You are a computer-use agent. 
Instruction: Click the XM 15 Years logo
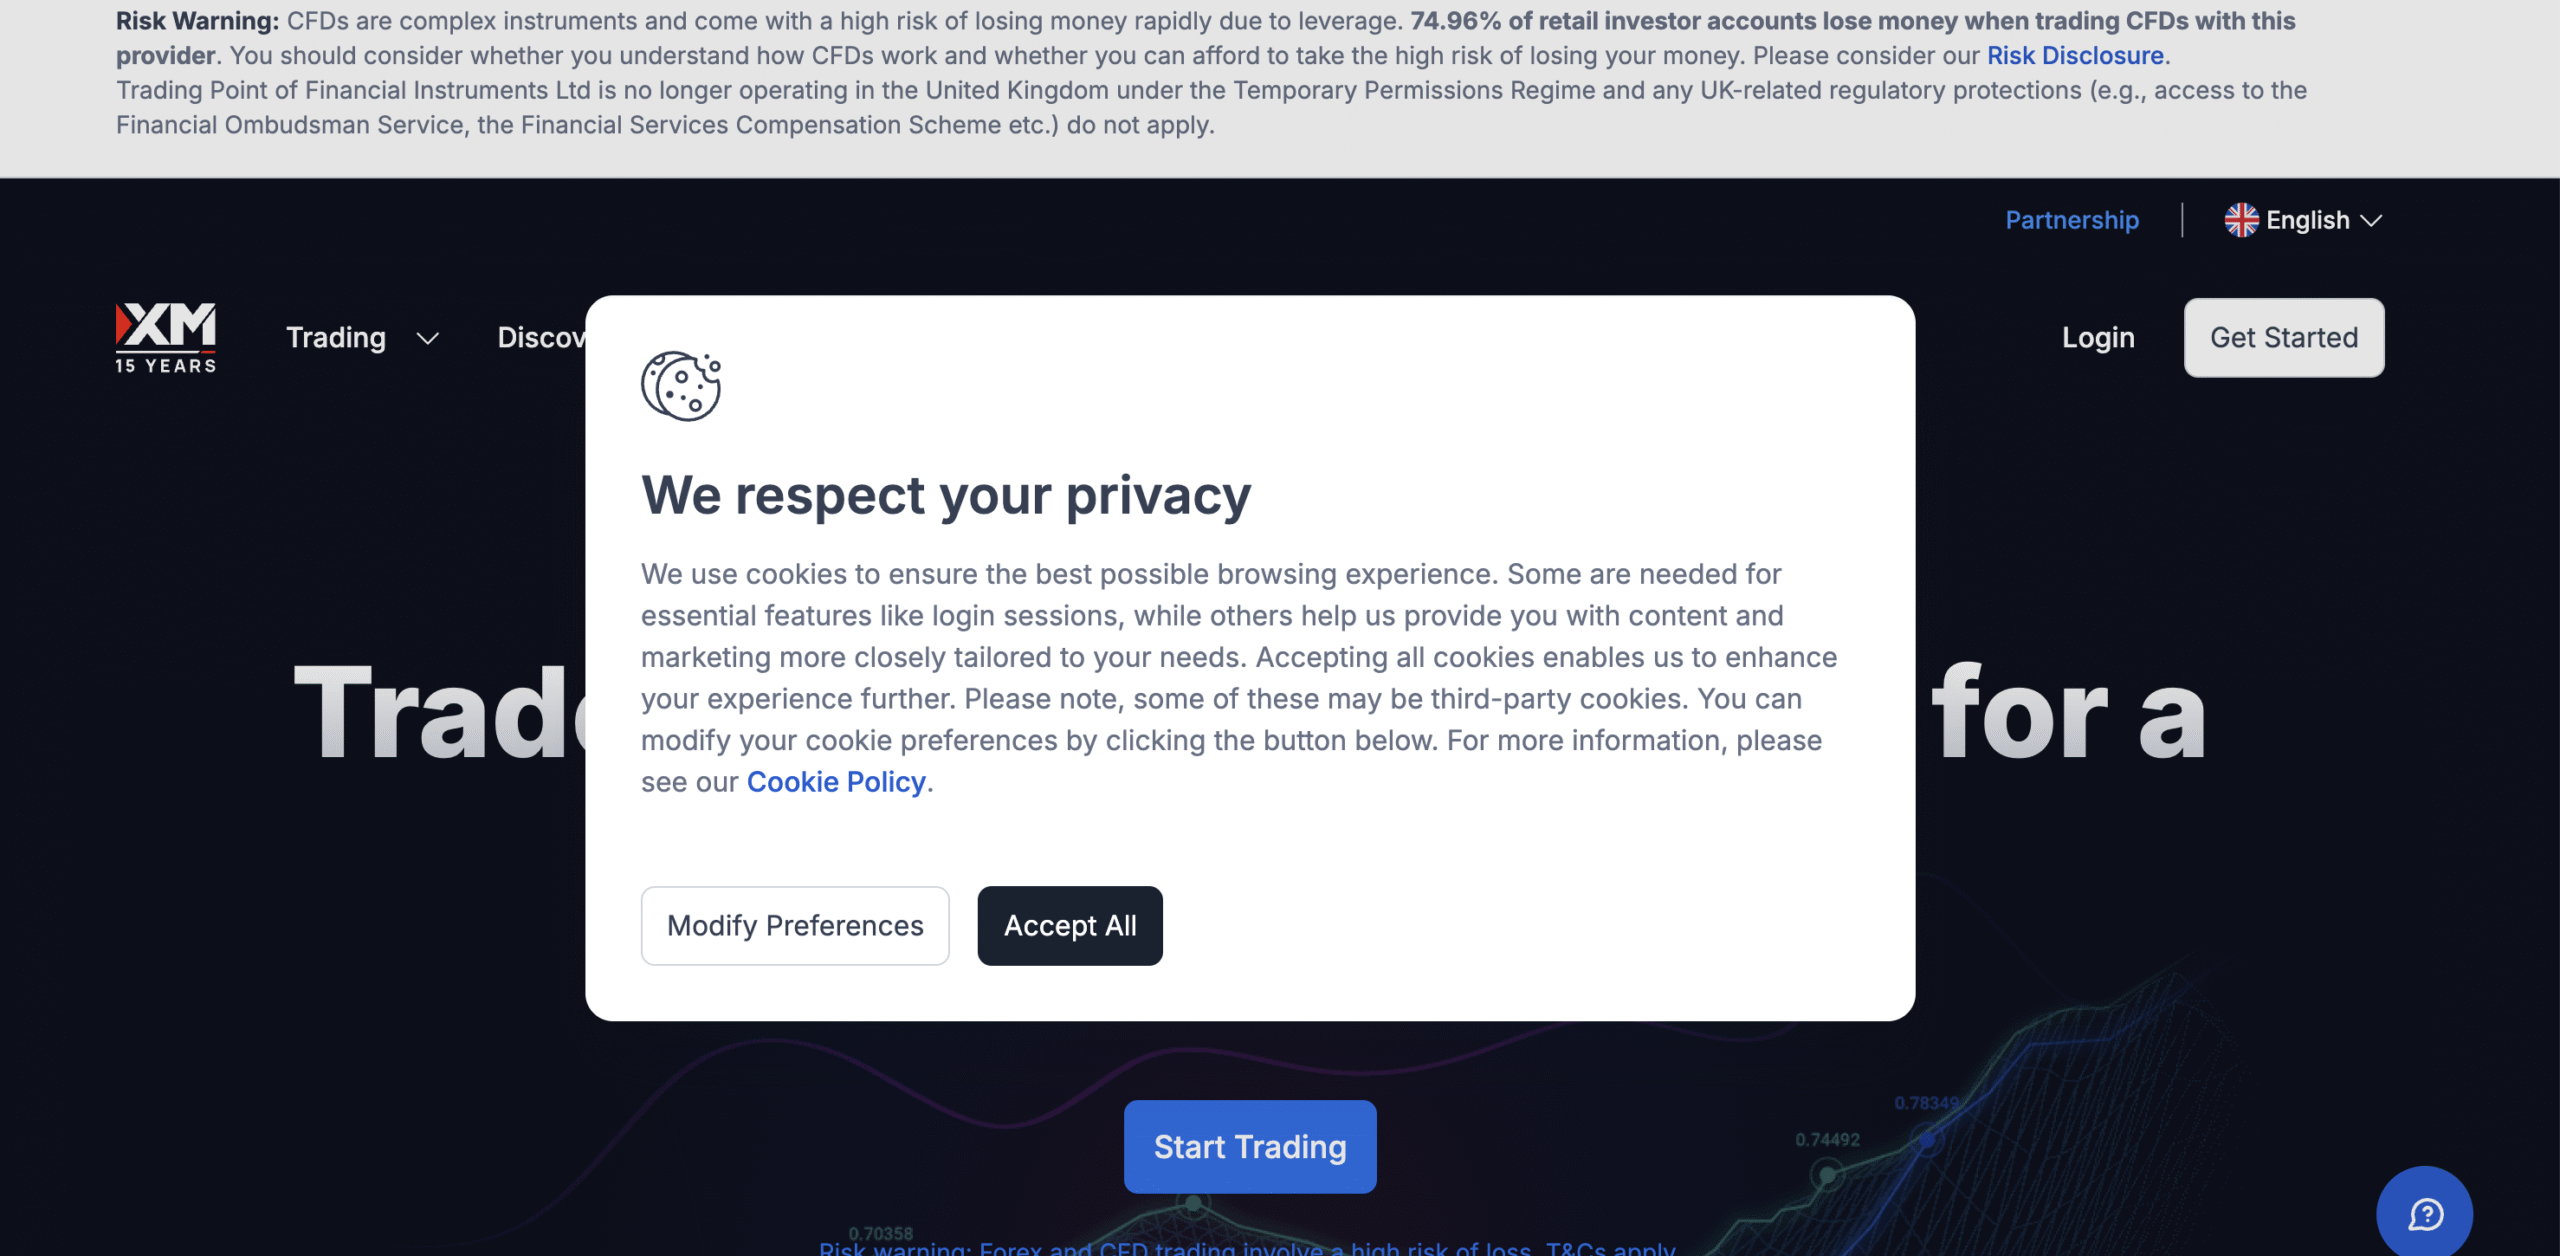pos(166,338)
